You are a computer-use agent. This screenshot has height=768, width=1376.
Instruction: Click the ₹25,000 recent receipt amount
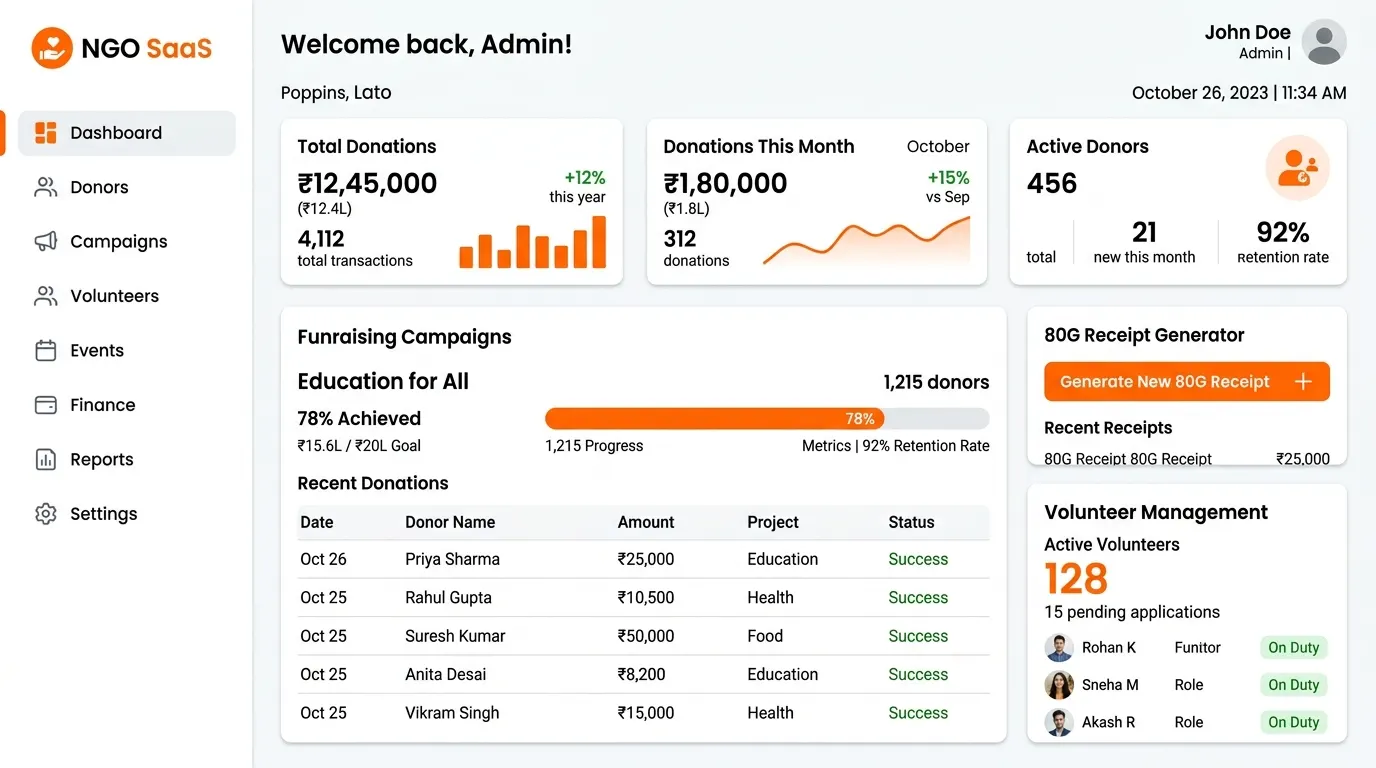pos(1303,459)
